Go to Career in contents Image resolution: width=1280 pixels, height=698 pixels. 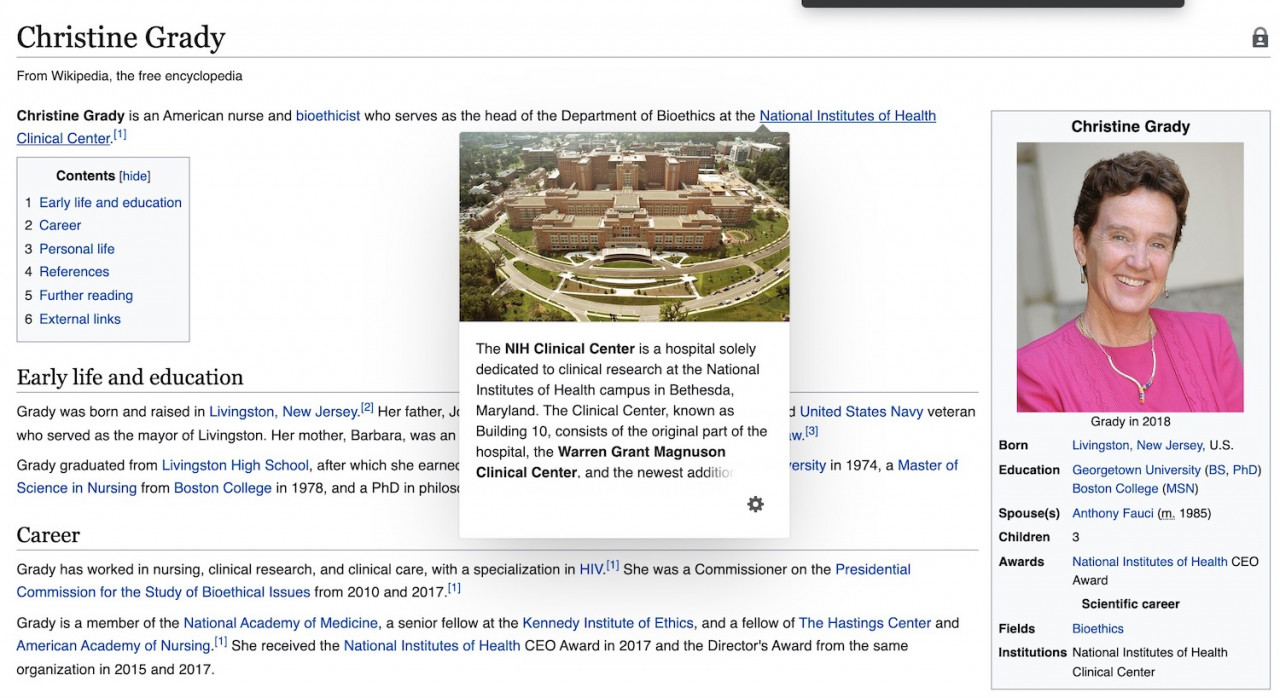click(60, 225)
